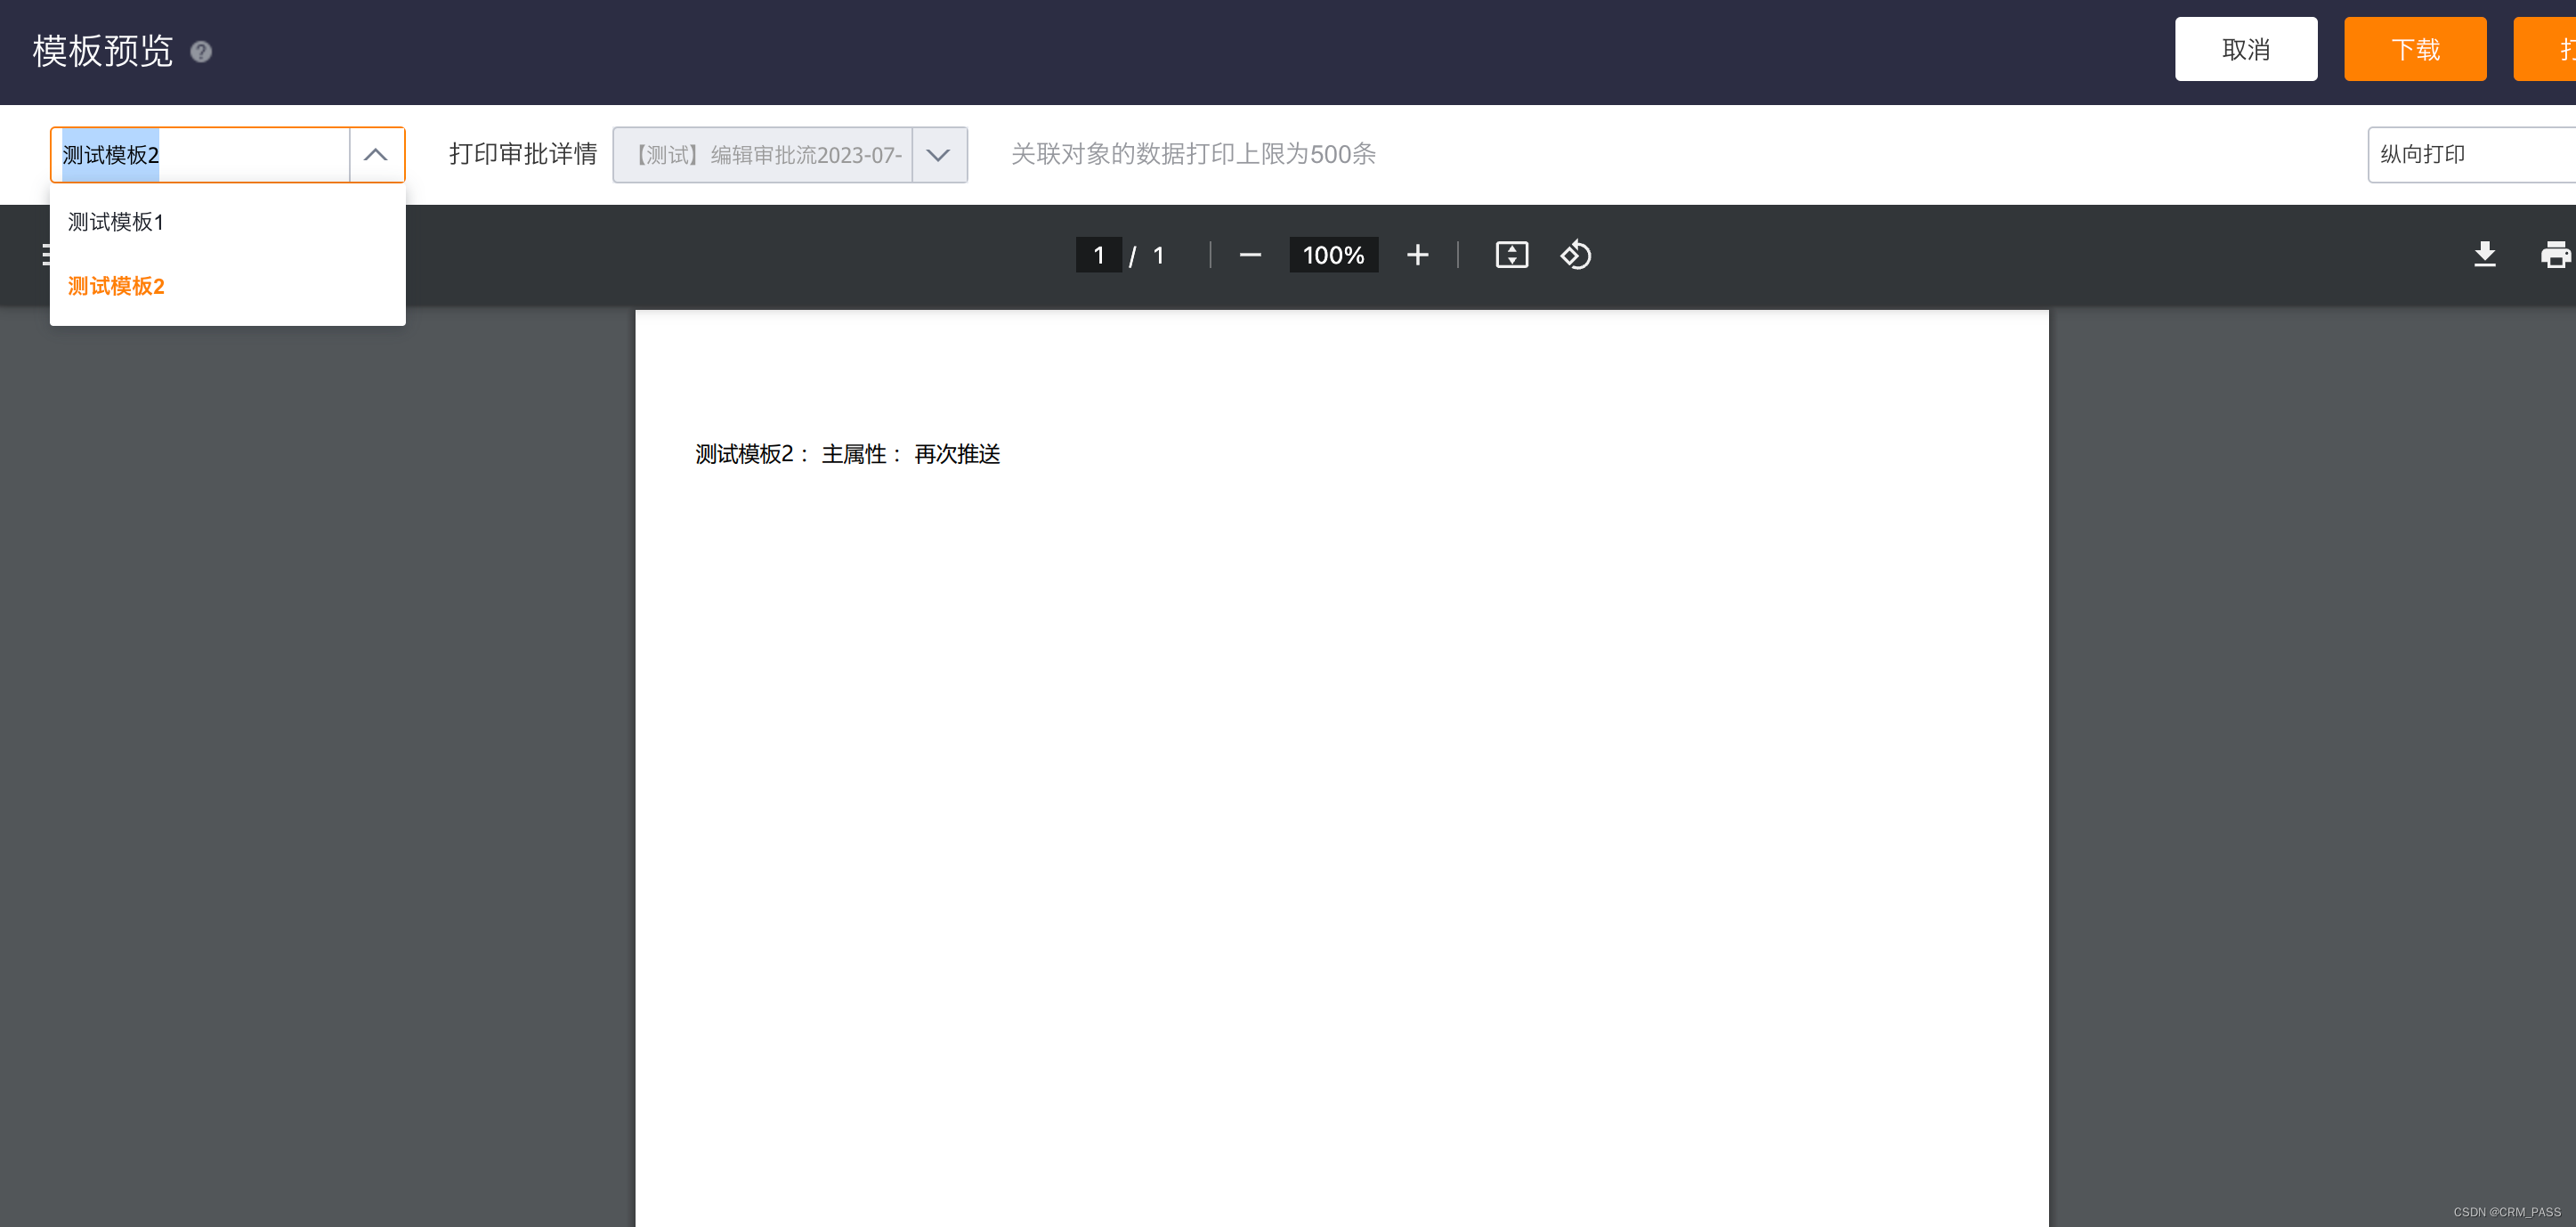Click the page number input box
This screenshot has height=1227, width=2576.
click(1098, 256)
